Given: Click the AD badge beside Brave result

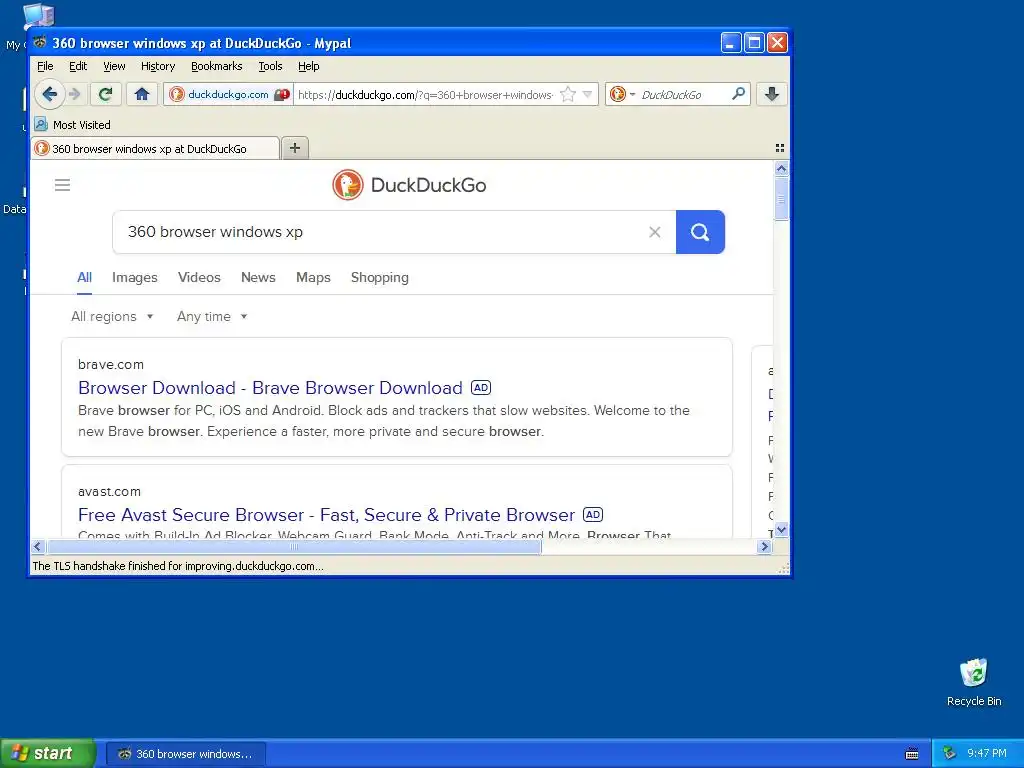Looking at the screenshot, I should pos(481,387).
